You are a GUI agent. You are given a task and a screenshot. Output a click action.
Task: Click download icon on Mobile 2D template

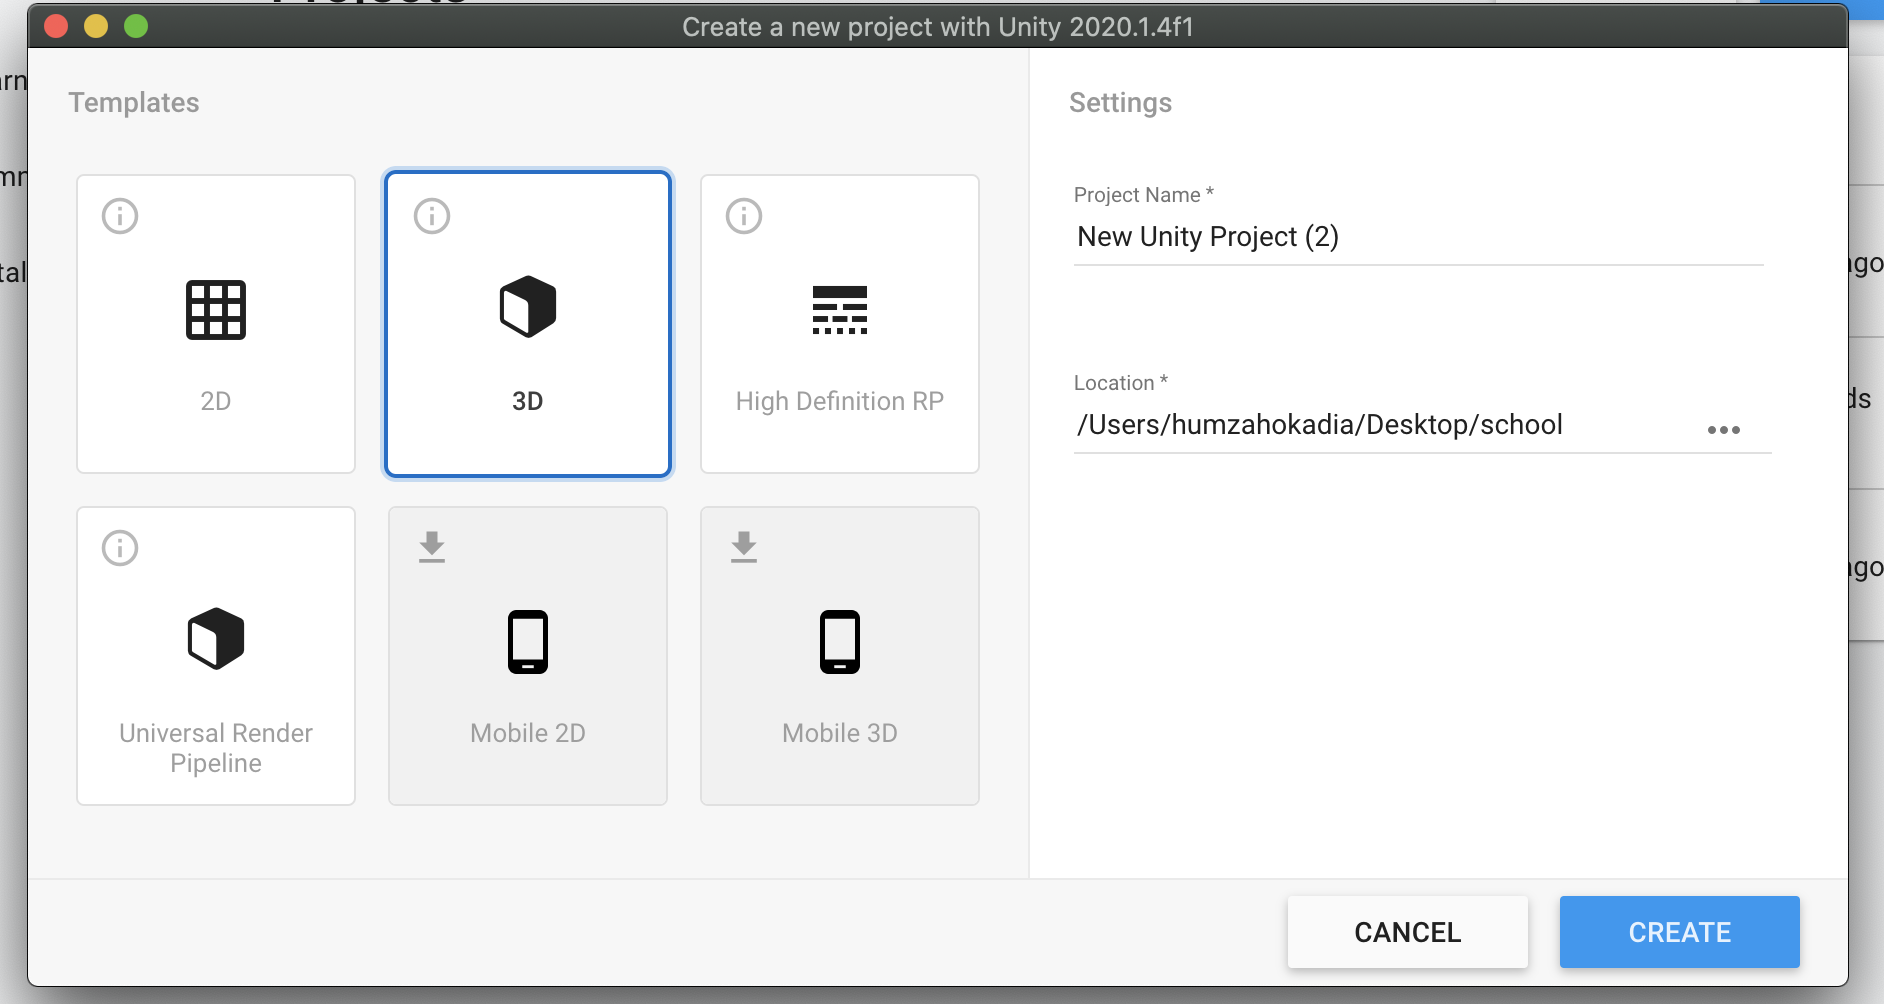[x=432, y=547]
